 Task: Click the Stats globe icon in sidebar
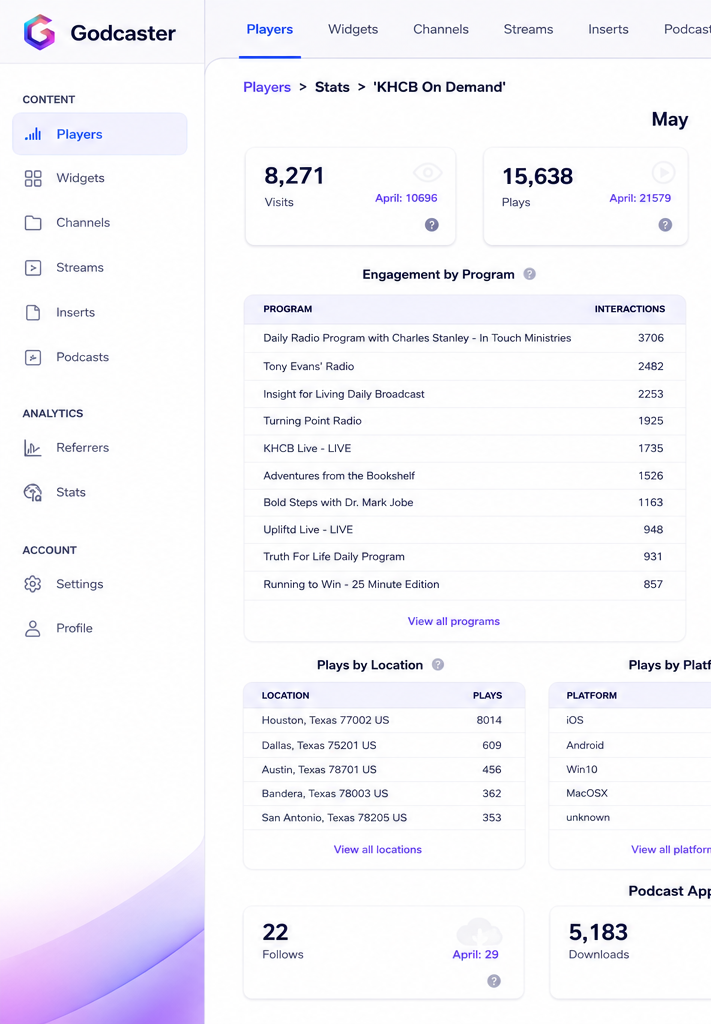(33, 492)
